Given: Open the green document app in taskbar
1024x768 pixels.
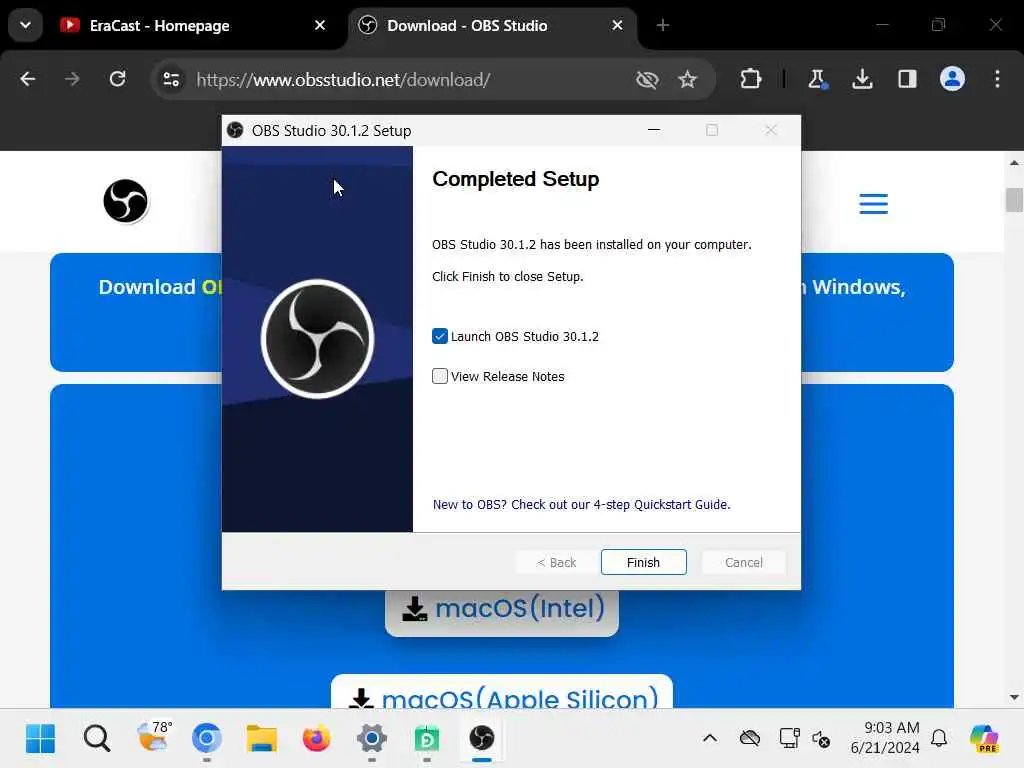Looking at the screenshot, I should (x=426, y=739).
